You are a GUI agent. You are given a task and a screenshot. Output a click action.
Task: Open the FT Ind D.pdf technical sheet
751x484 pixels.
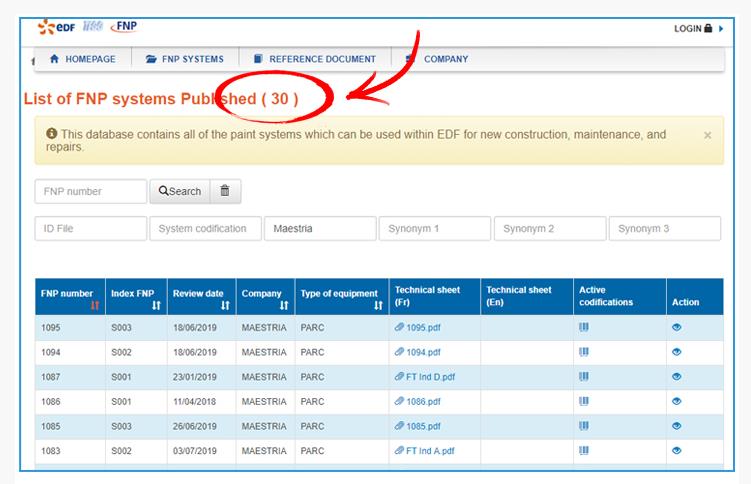[430, 377]
